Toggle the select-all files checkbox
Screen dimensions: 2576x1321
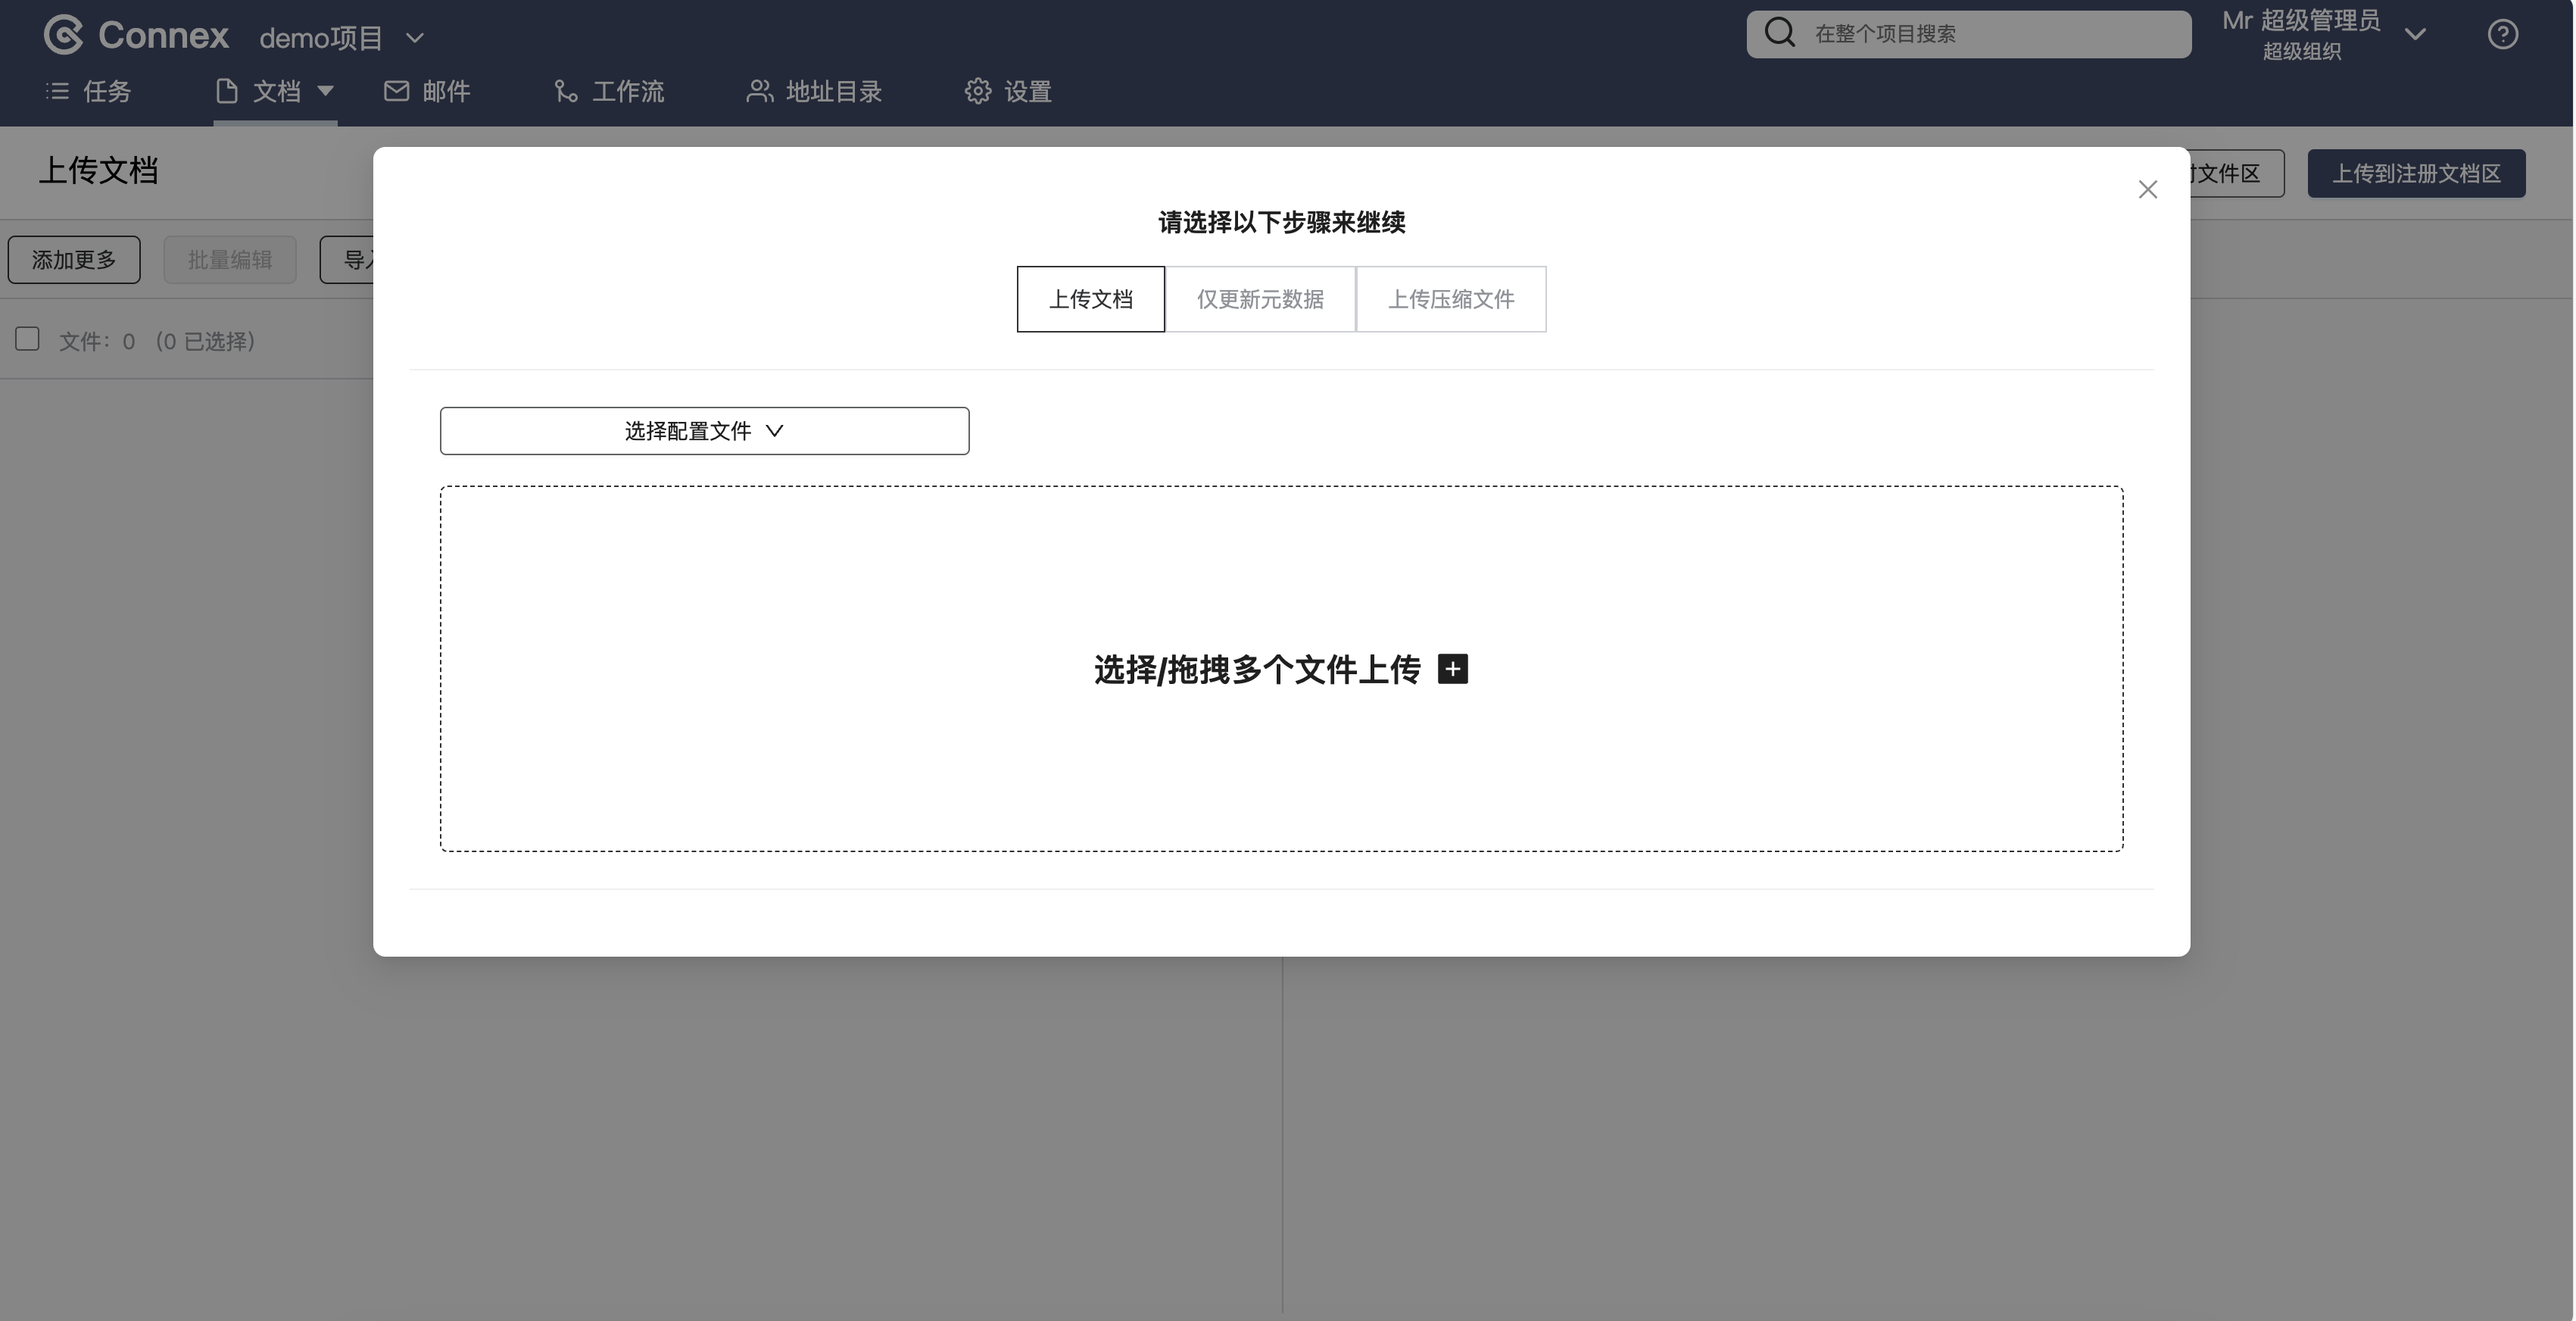(28, 340)
